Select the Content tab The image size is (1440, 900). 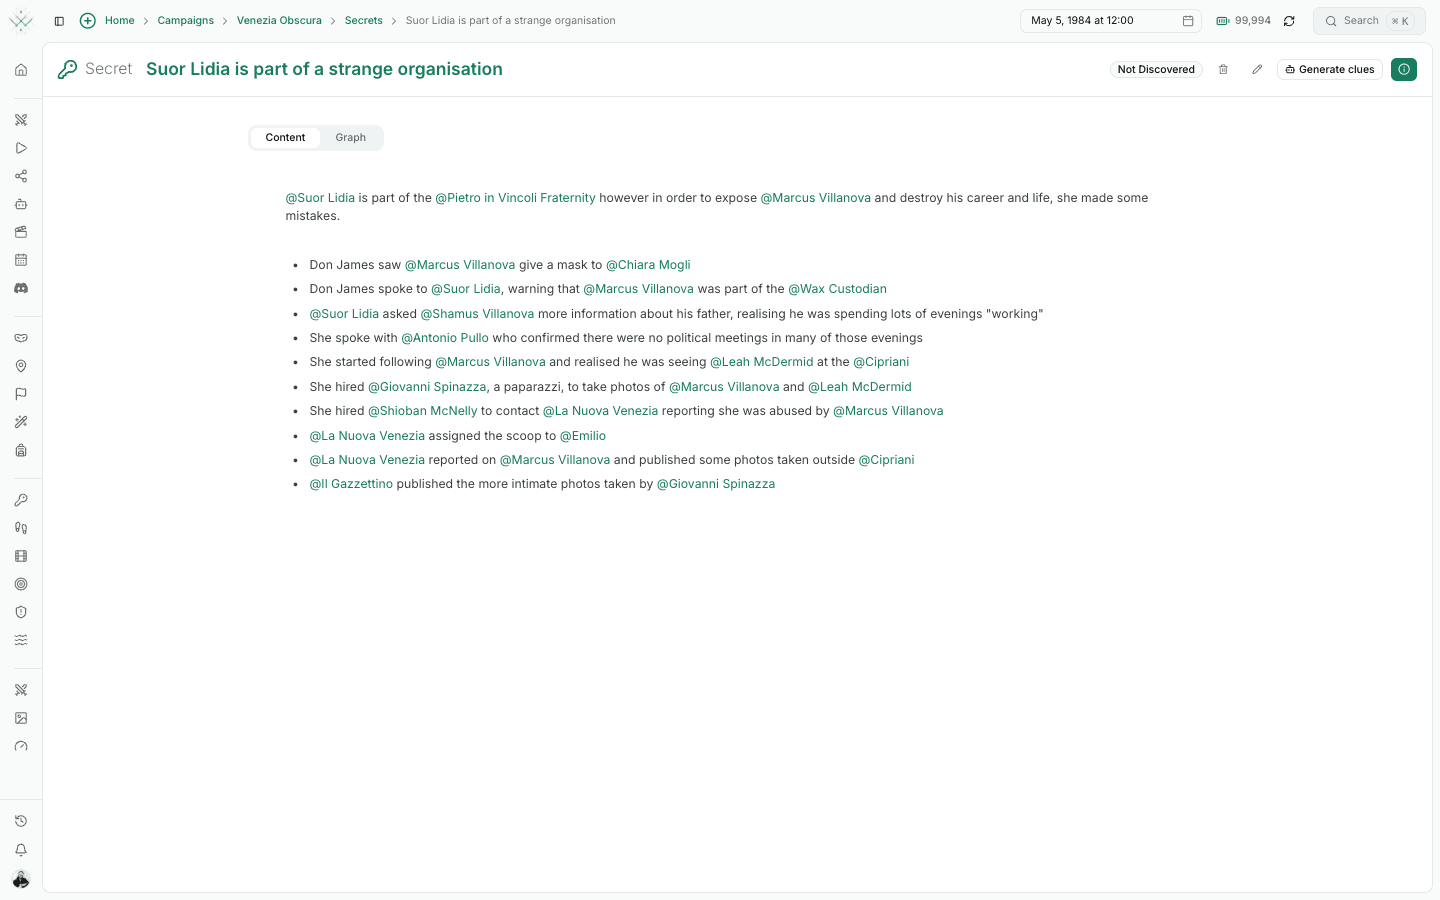point(285,138)
